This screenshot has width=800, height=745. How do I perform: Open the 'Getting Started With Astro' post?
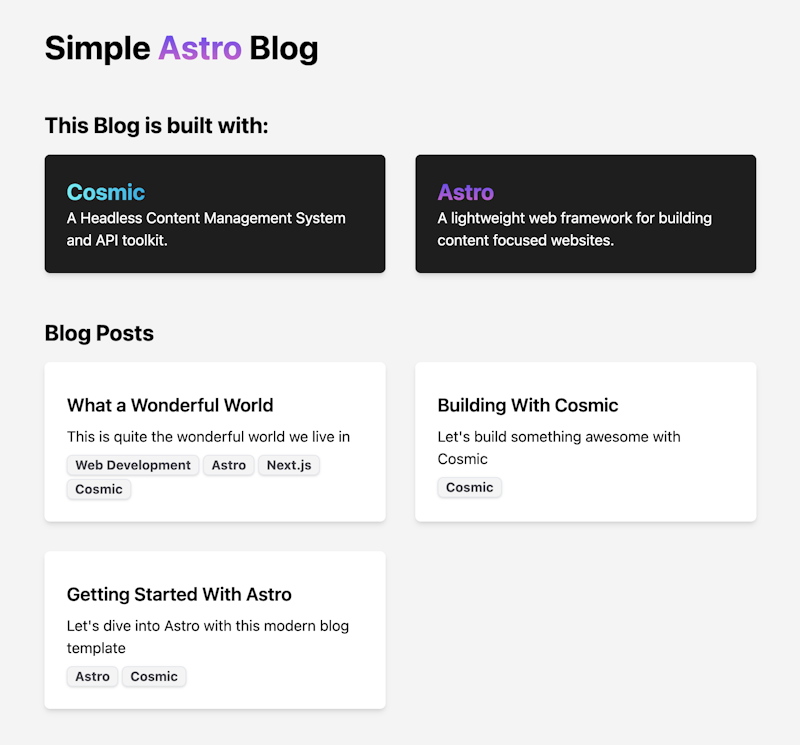pyautogui.click(x=179, y=594)
